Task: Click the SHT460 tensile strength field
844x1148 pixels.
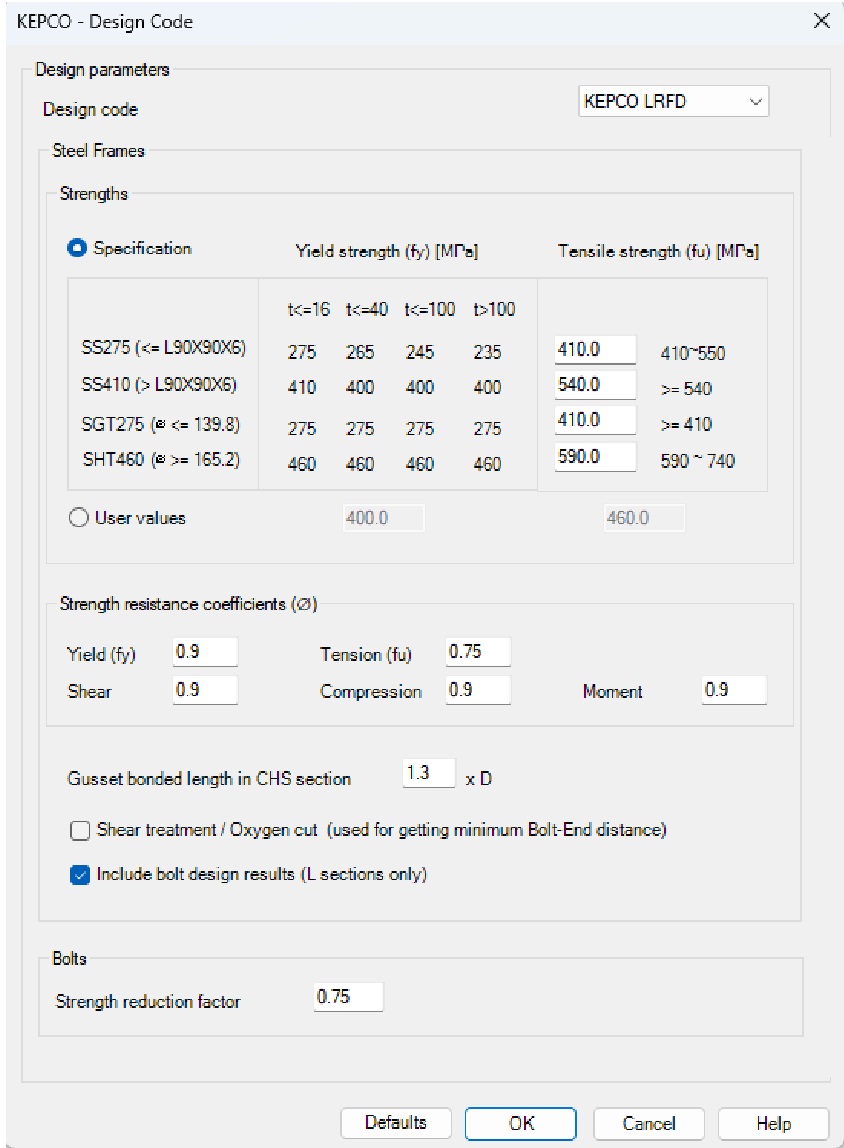Action: pyautogui.click(x=595, y=457)
